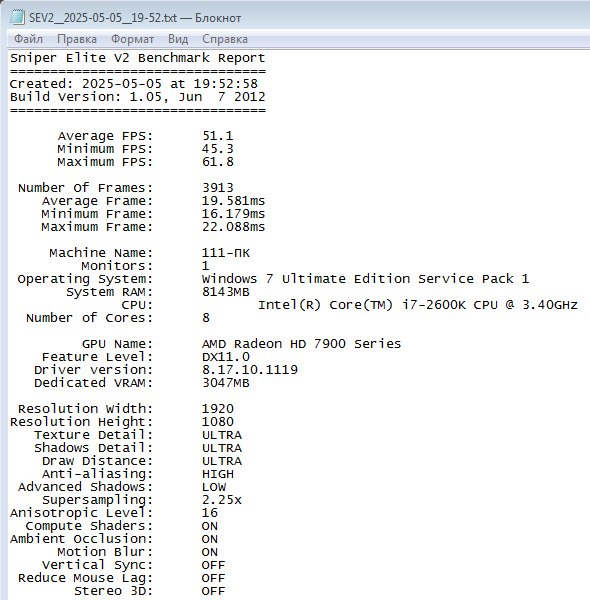Click the label Operating System:
Viewport: 590px width, 600px height.
click(85, 279)
